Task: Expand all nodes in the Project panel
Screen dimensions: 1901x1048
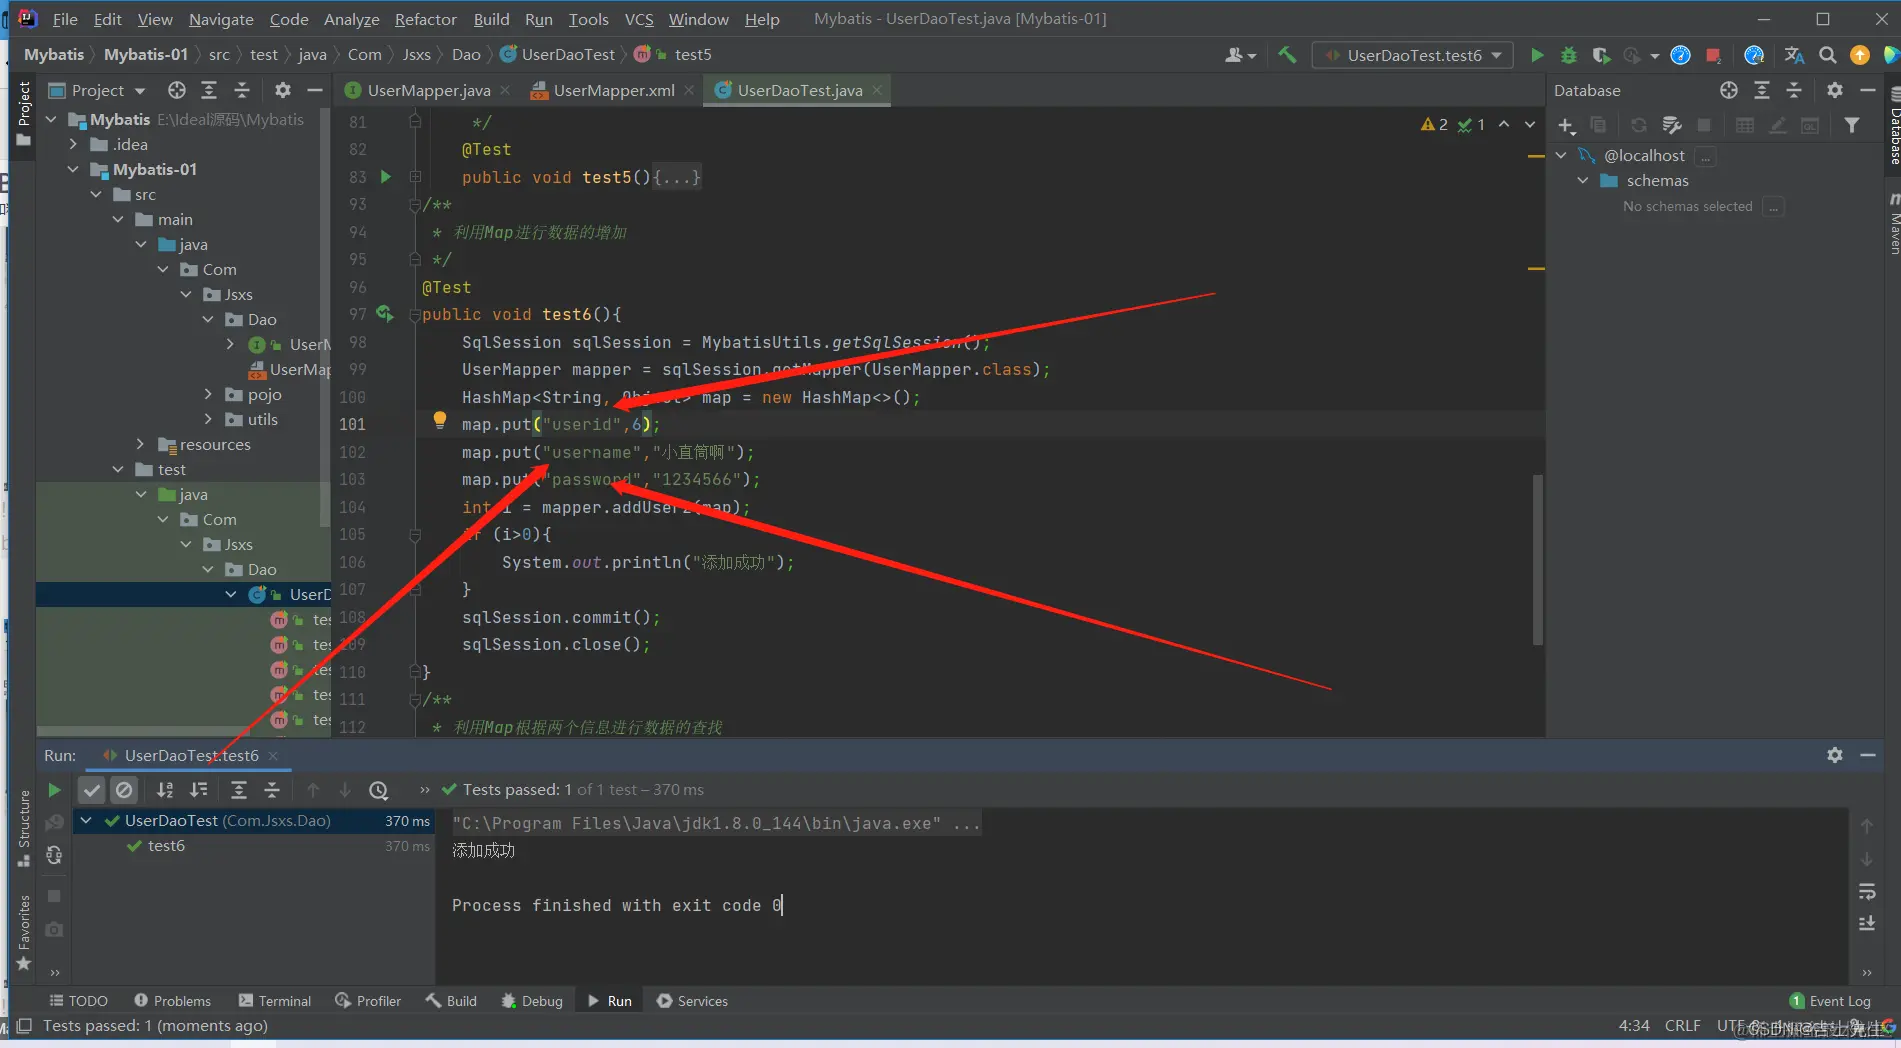Action: pos(209,90)
